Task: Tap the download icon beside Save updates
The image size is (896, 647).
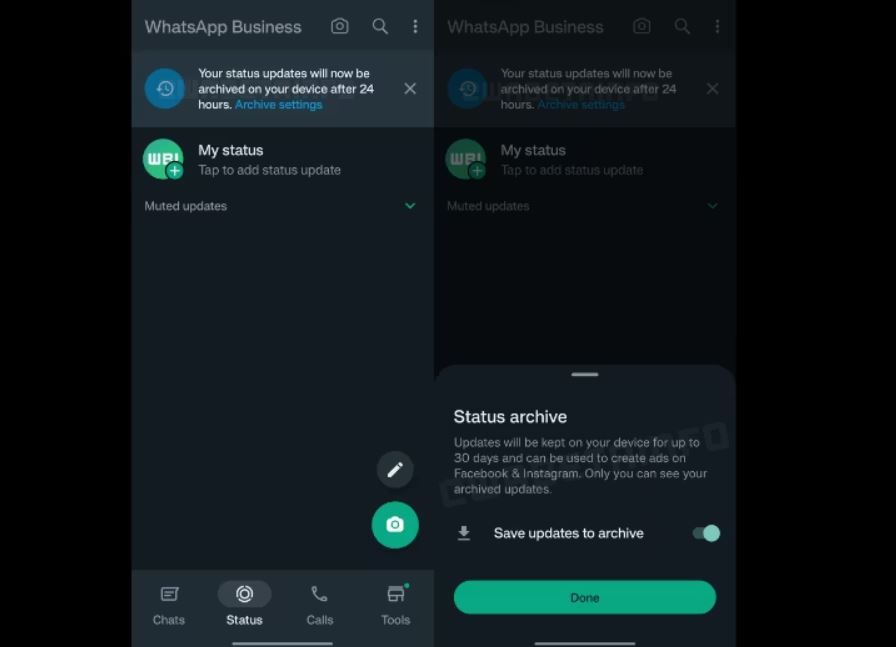Action: (463, 533)
